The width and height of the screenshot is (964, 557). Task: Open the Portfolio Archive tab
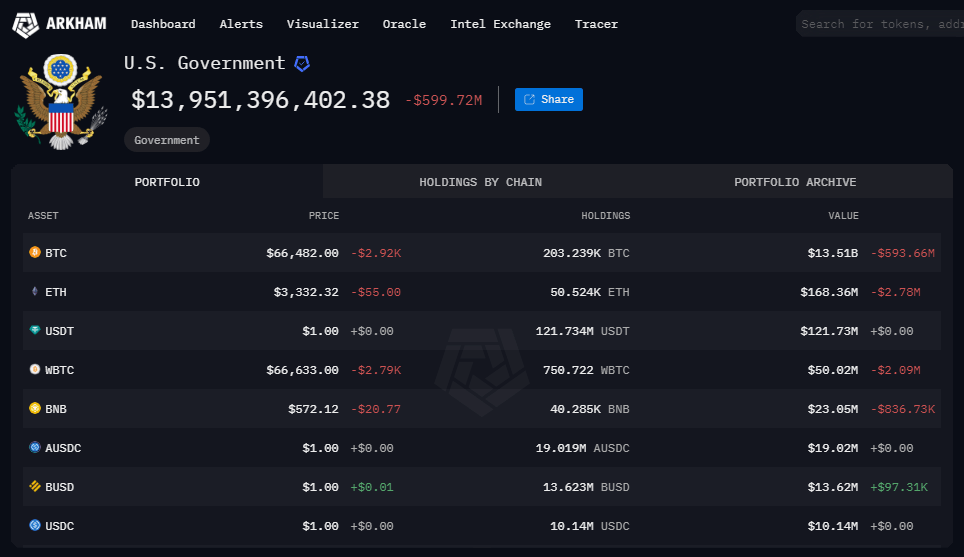795,182
